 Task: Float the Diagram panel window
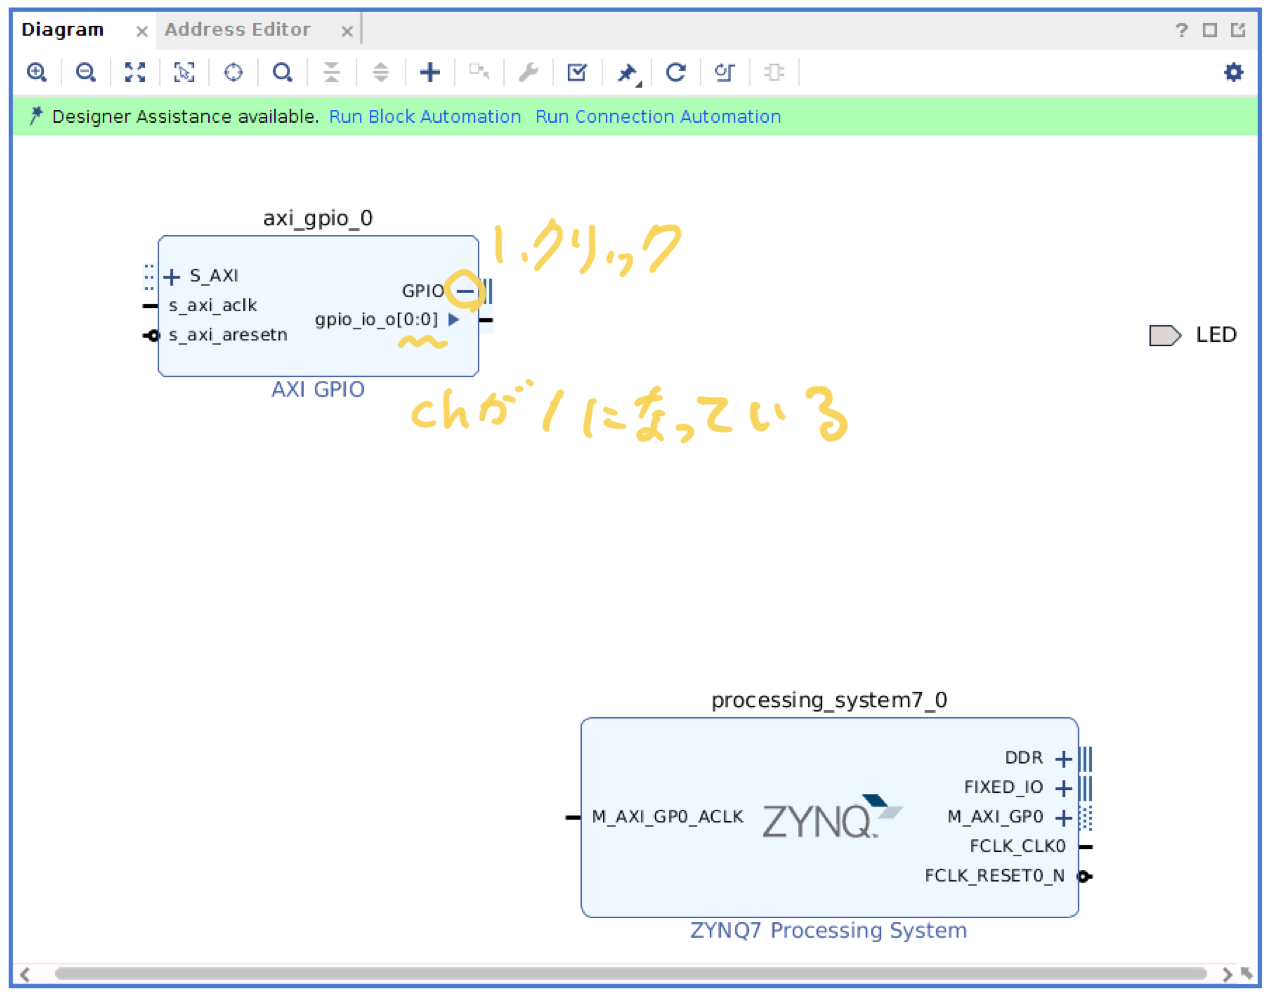pyautogui.click(x=1238, y=30)
